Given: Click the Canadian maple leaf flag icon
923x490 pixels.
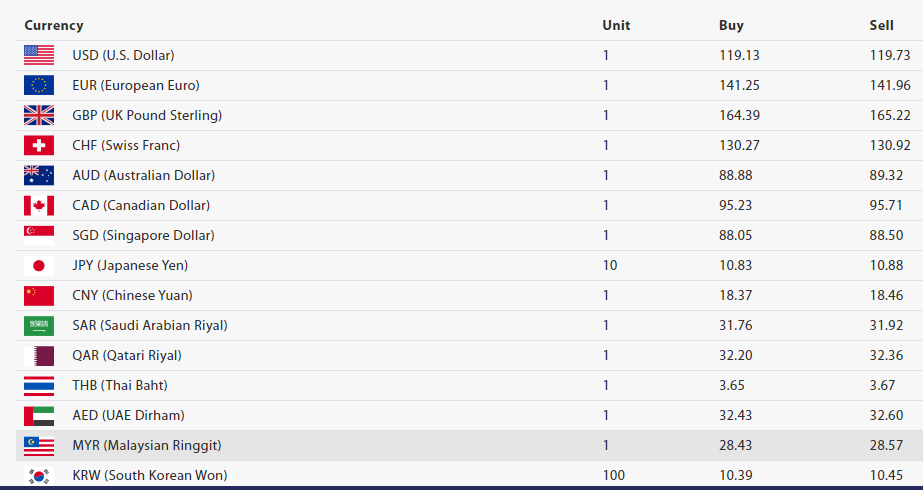Looking at the screenshot, I should click(39, 206).
